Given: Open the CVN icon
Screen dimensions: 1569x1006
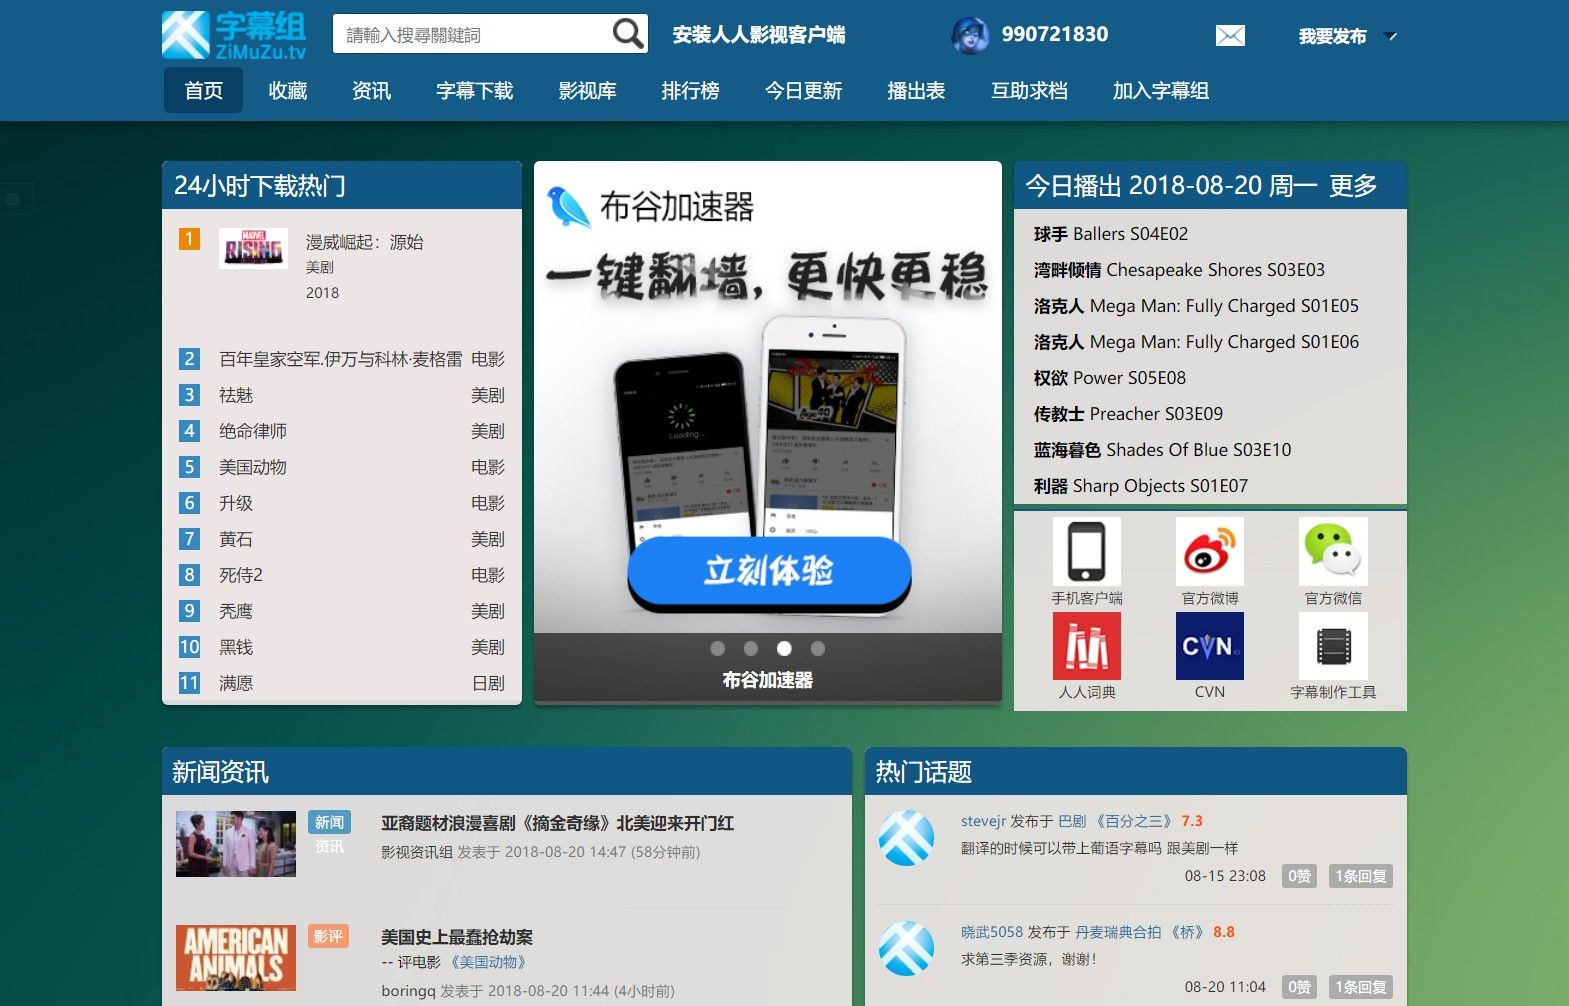Looking at the screenshot, I should pos(1210,646).
